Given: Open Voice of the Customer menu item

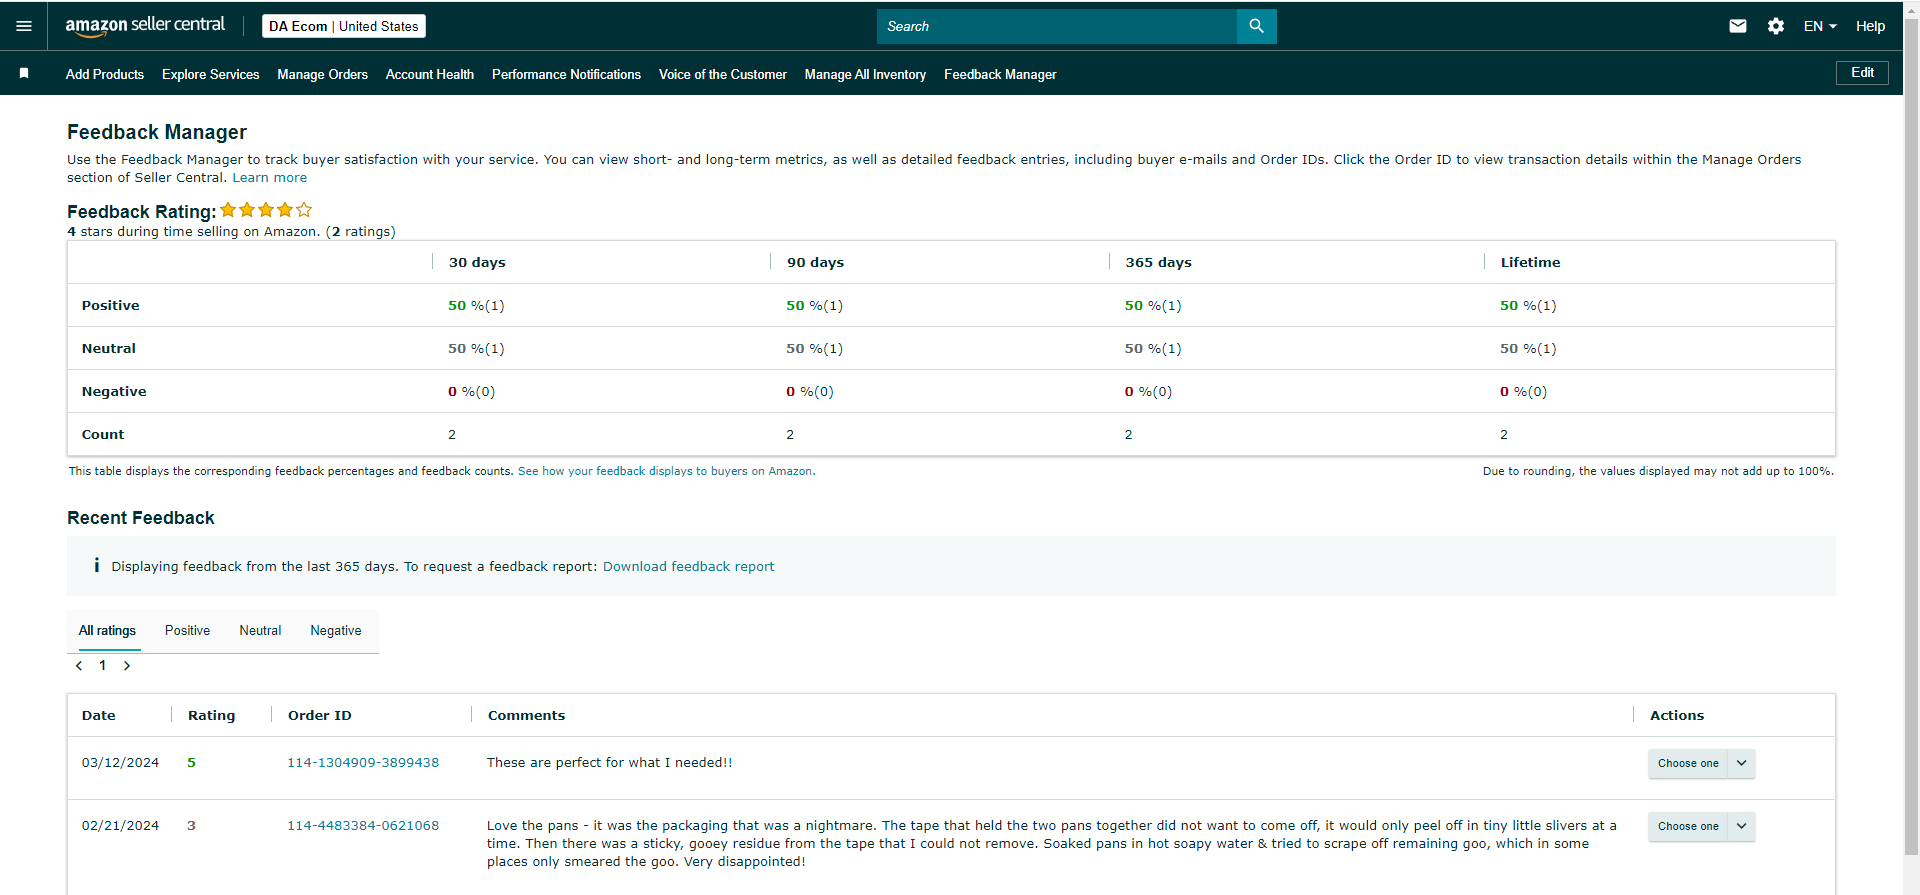Looking at the screenshot, I should pyautogui.click(x=723, y=74).
